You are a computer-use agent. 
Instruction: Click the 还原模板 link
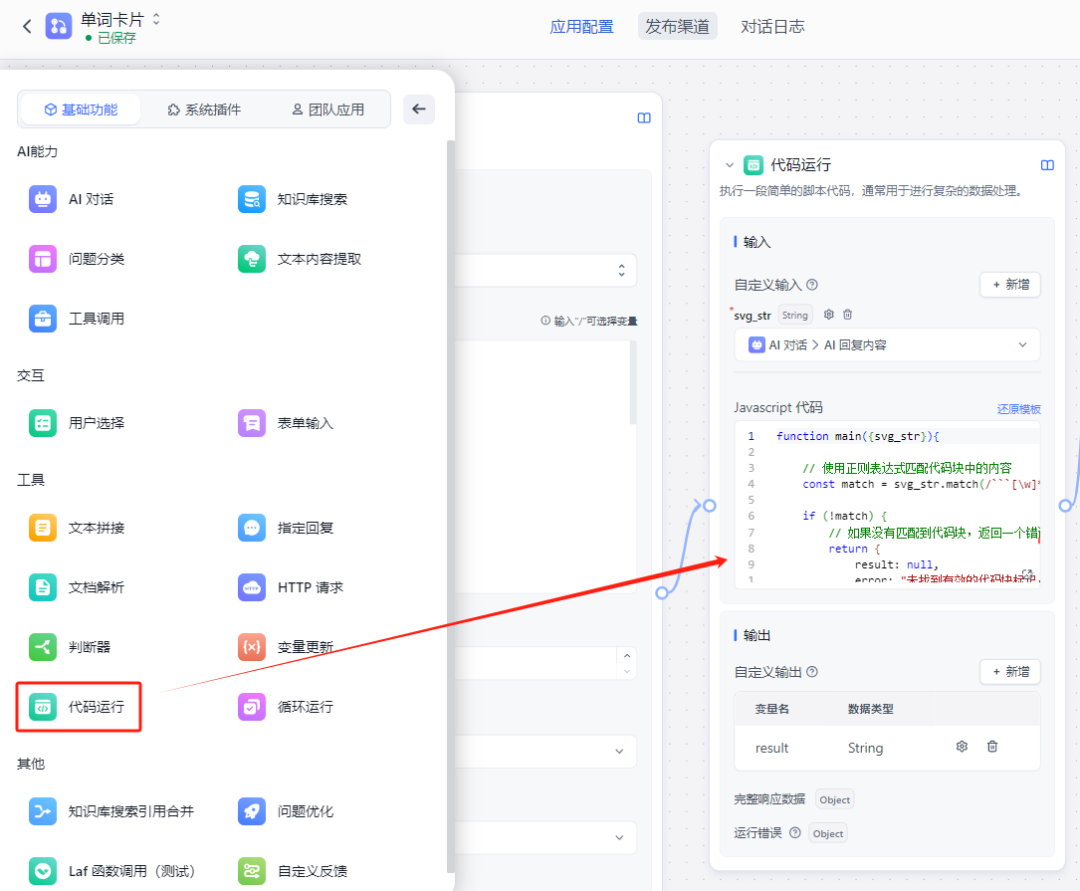1019,409
